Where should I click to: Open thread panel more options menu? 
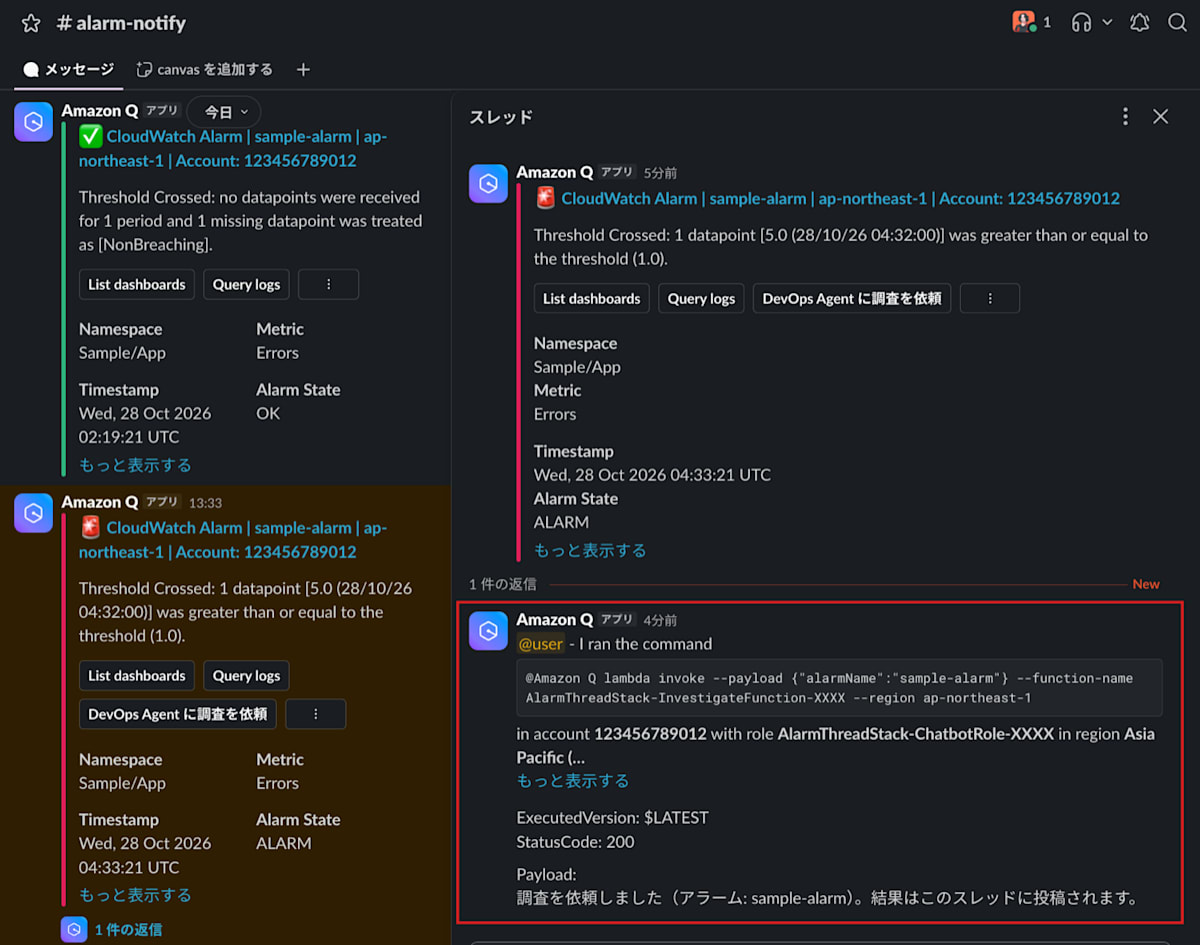click(x=1125, y=117)
